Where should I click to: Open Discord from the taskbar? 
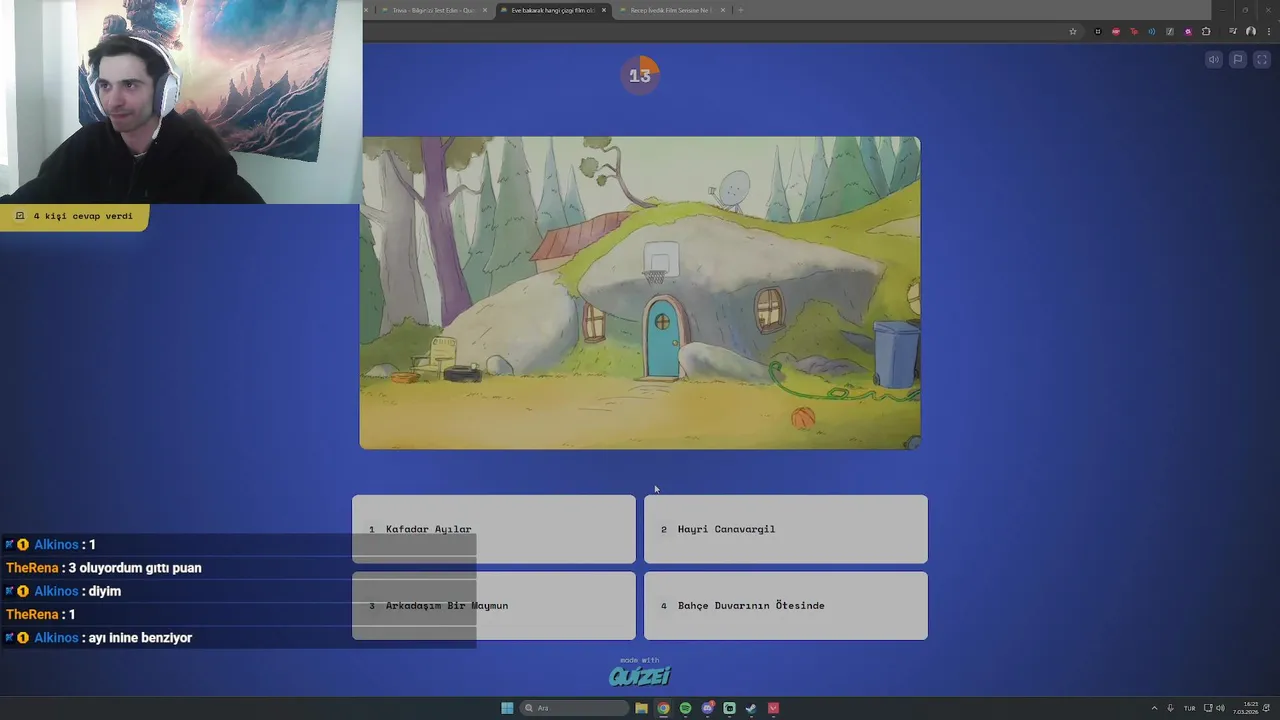click(x=707, y=708)
